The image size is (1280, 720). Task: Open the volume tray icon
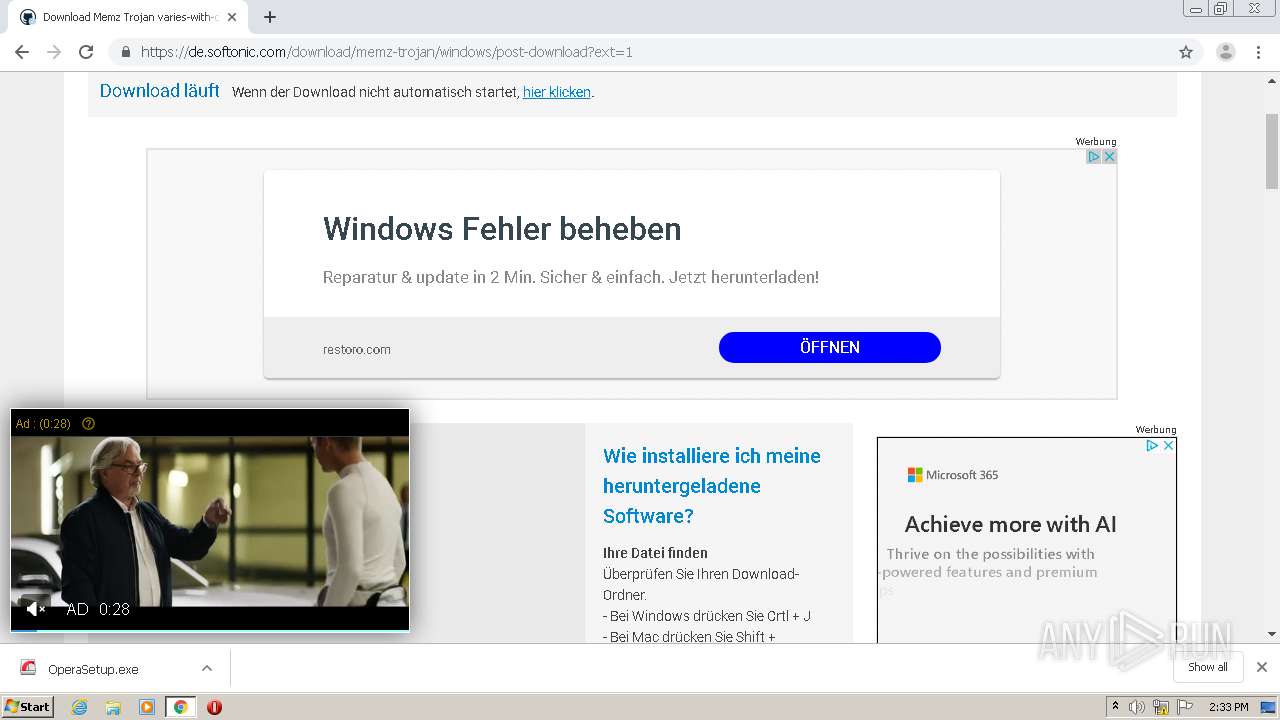1137,707
